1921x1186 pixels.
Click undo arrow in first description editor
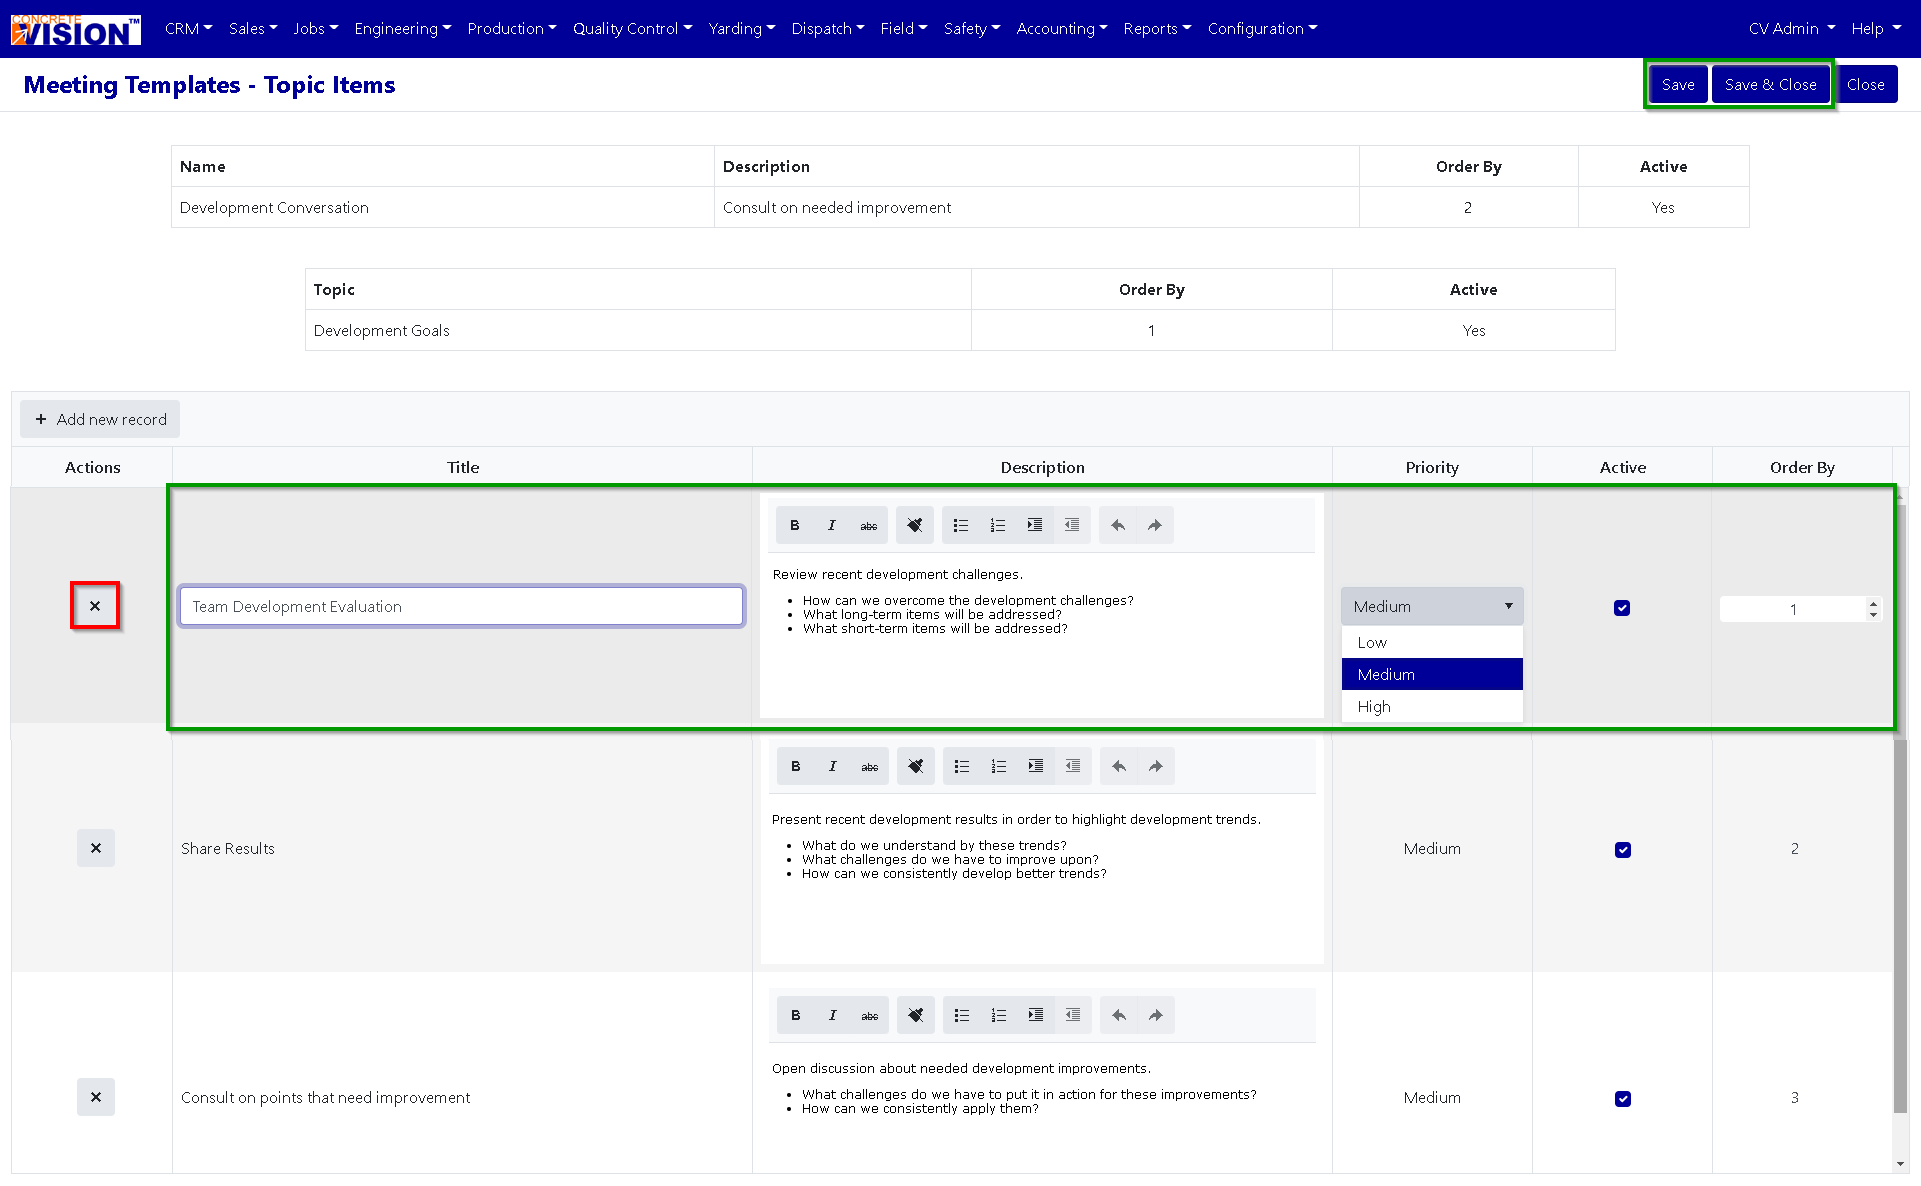click(x=1117, y=525)
